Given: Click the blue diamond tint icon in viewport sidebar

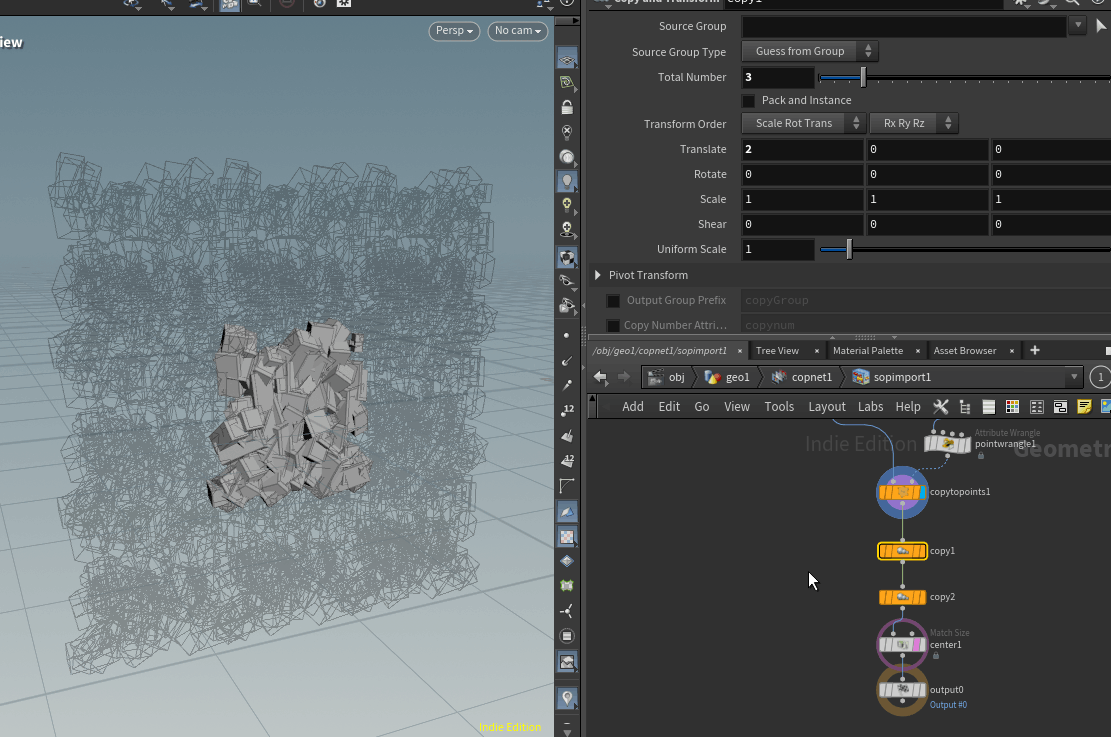Looking at the screenshot, I should pos(567,561).
